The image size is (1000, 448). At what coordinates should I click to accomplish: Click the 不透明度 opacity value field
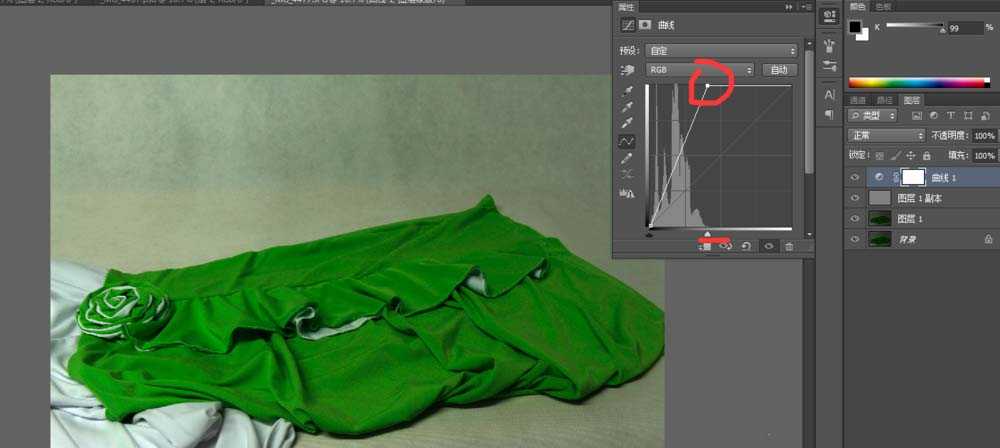click(x=983, y=135)
